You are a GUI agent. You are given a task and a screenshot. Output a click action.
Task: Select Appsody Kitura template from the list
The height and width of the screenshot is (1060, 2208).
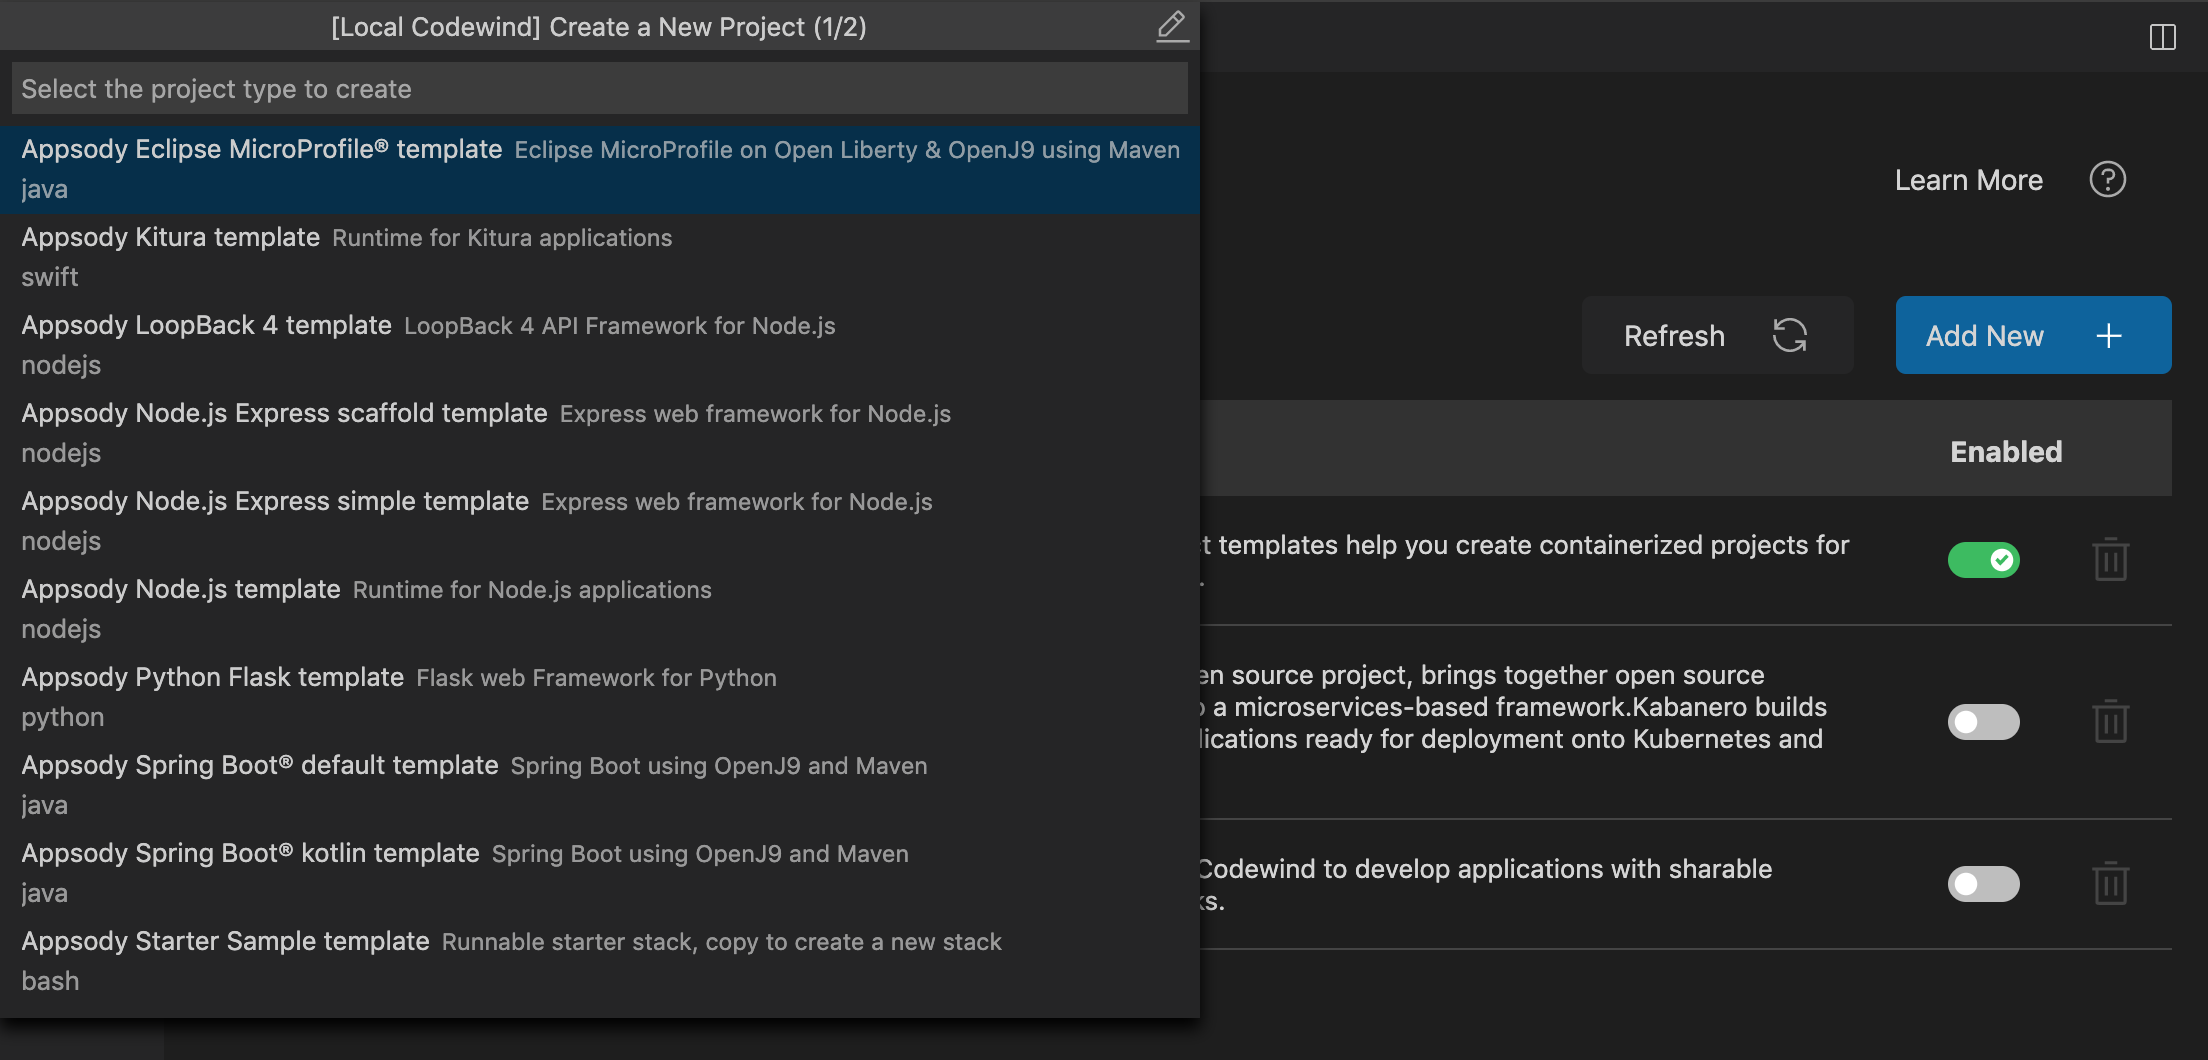400,255
